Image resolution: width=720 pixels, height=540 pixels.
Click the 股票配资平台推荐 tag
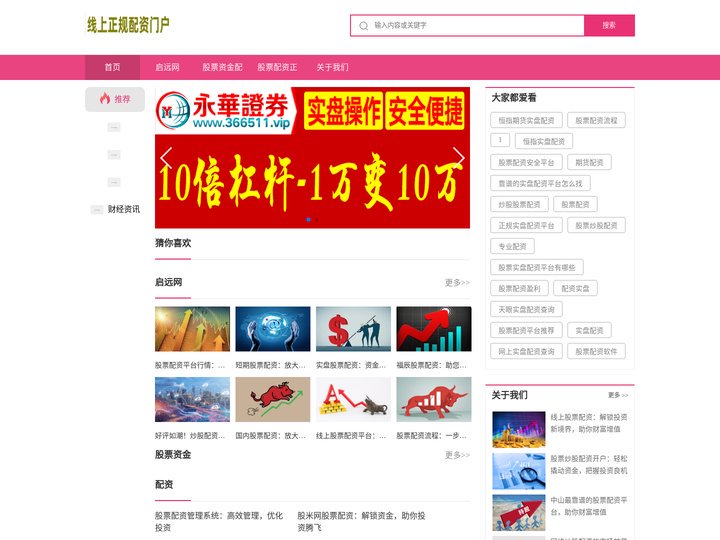(x=526, y=331)
